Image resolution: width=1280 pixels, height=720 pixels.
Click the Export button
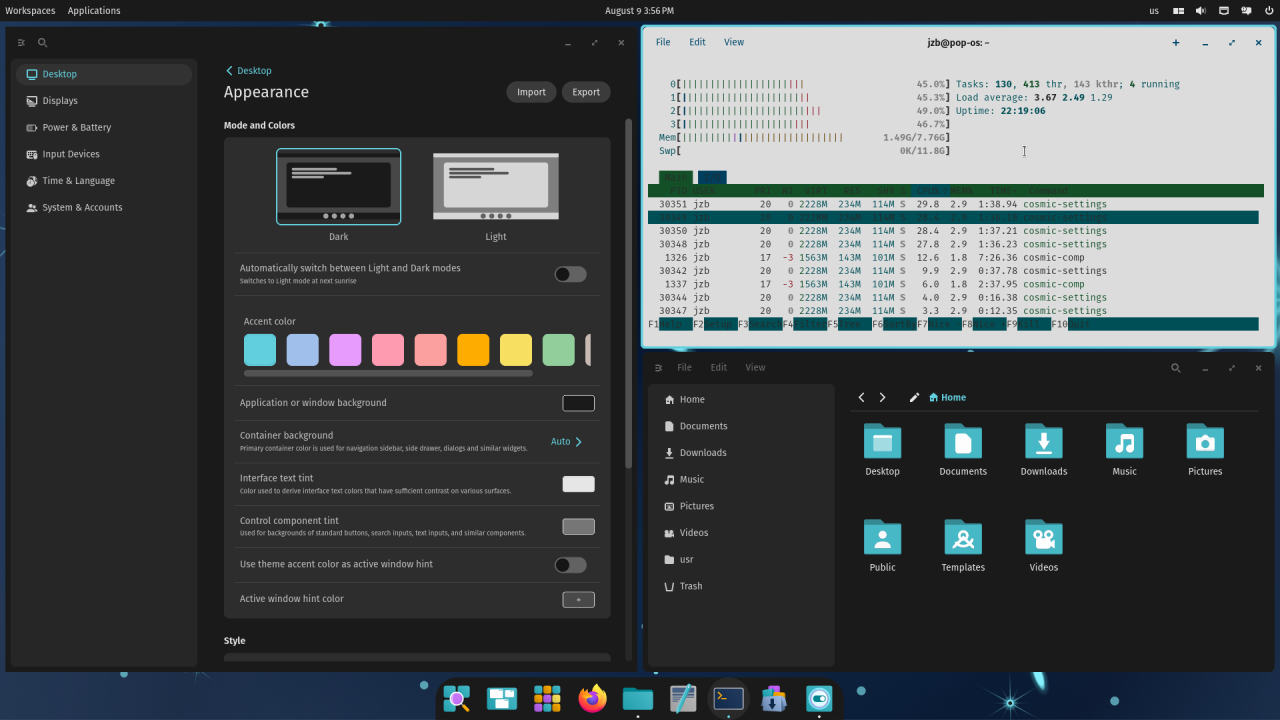tap(586, 92)
